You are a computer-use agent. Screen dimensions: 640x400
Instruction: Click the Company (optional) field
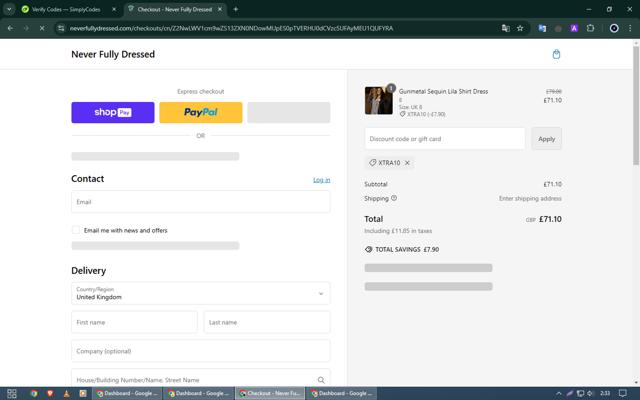coord(200,351)
